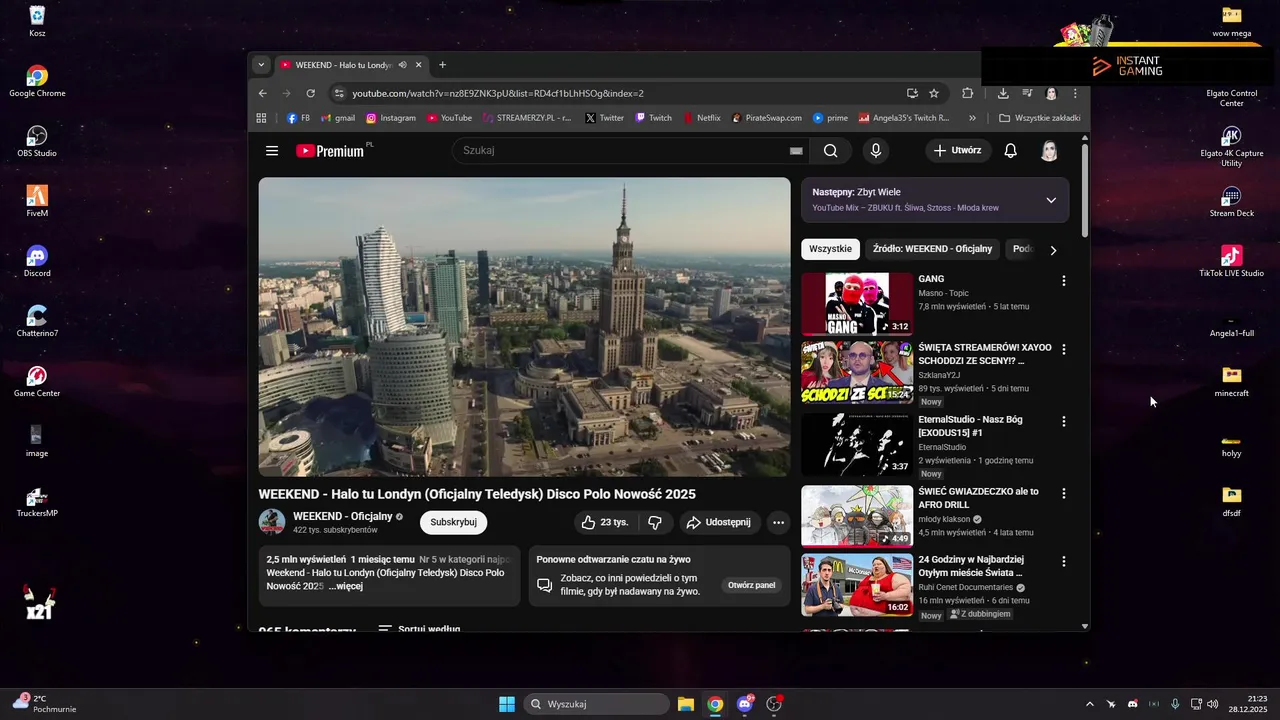Screen dimensions: 1280x720
Task: Bookmark this page with star icon
Action: (934, 93)
